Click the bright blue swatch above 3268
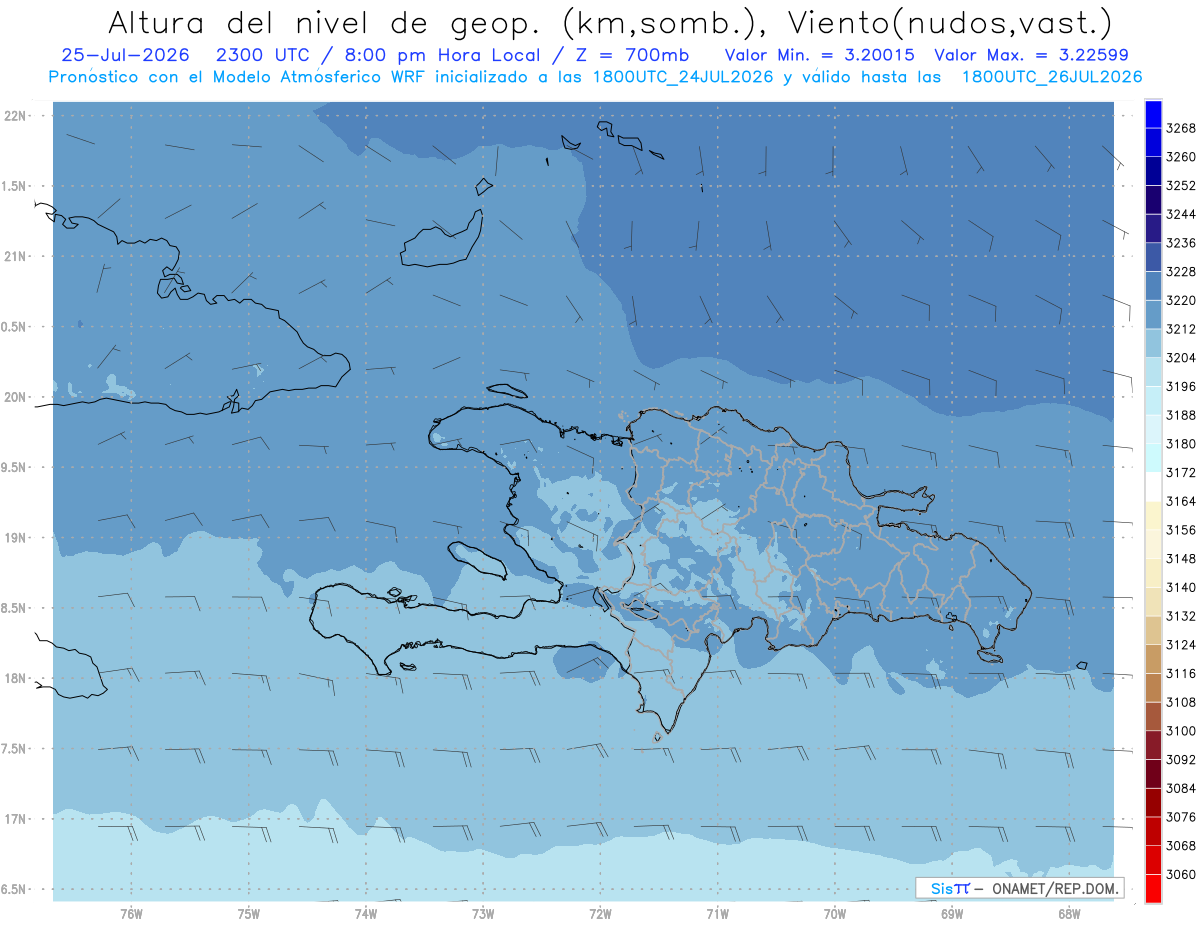This screenshot has height=927, width=1200. pyautogui.click(x=1153, y=113)
